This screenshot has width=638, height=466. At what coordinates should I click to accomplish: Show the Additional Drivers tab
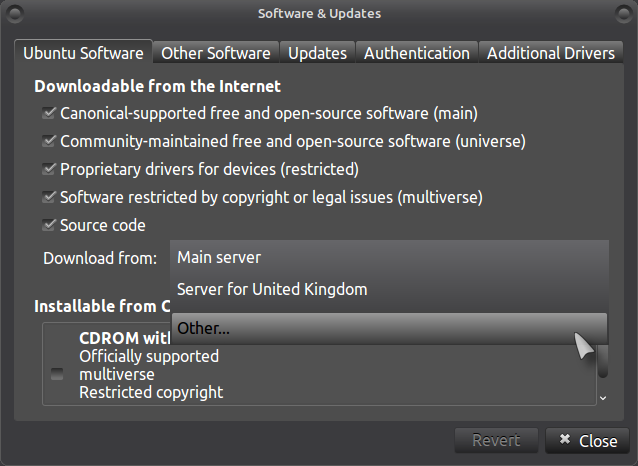click(x=550, y=53)
